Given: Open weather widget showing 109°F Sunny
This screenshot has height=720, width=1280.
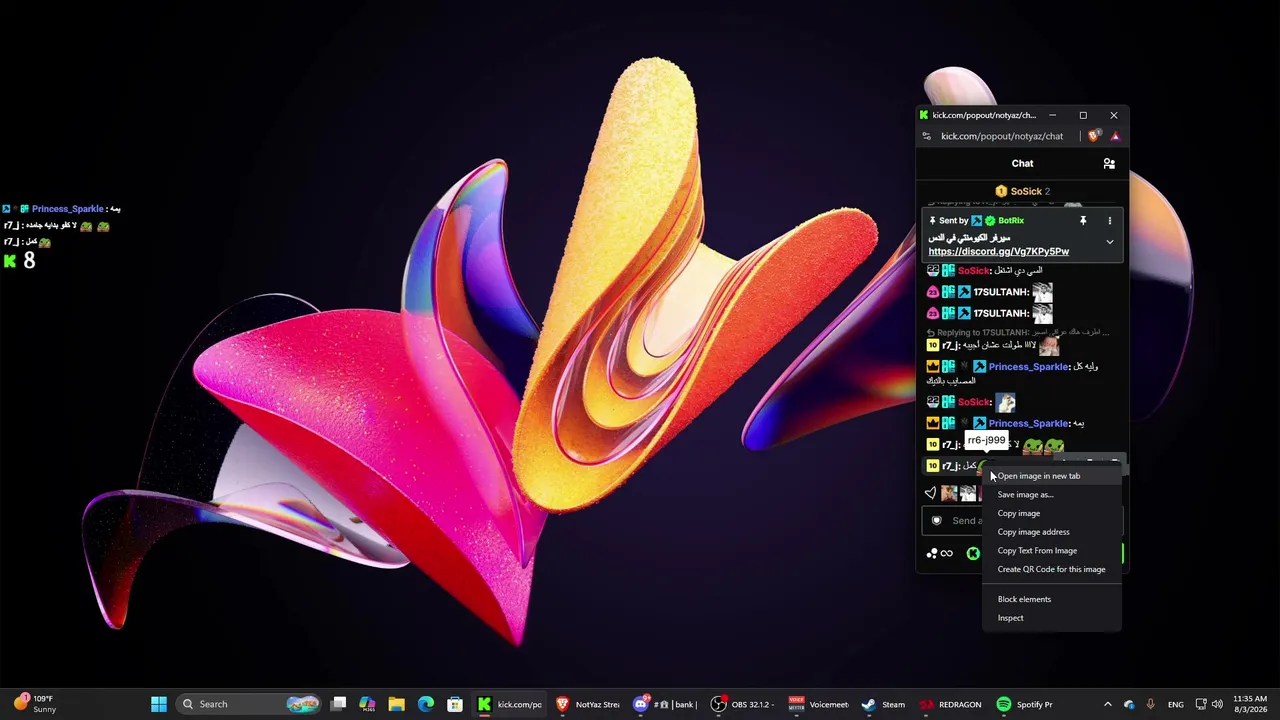Looking at the screenshot, I should [34, 704].
